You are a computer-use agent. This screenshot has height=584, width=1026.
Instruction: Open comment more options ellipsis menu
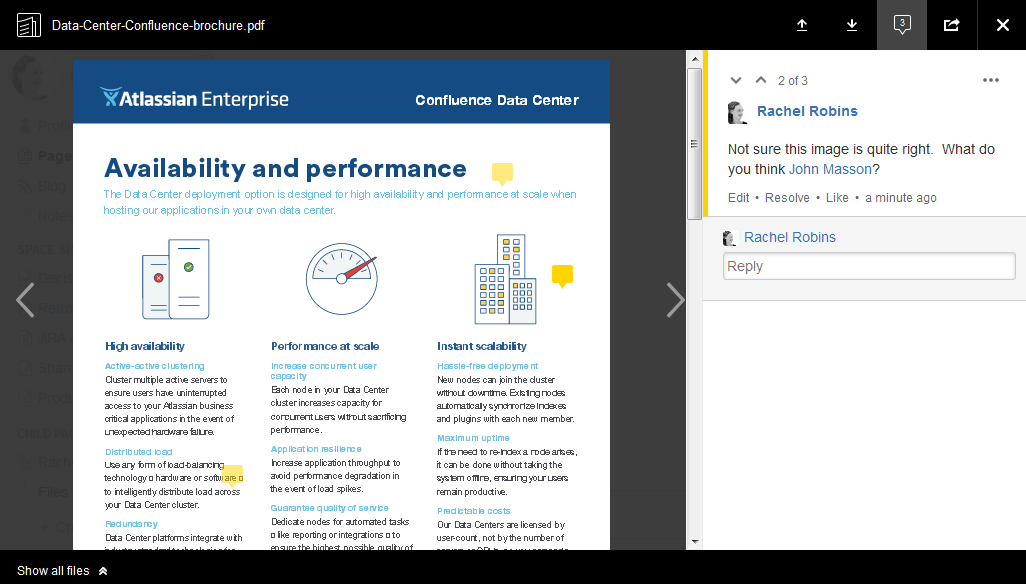point(991,80)
